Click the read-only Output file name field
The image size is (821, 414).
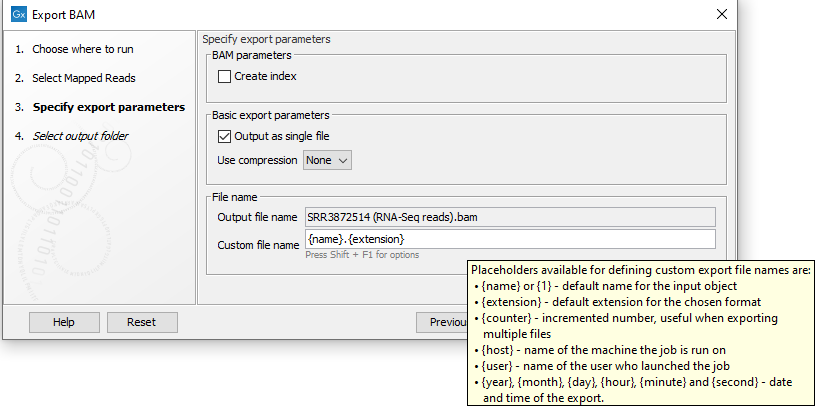tap(510, 217)
